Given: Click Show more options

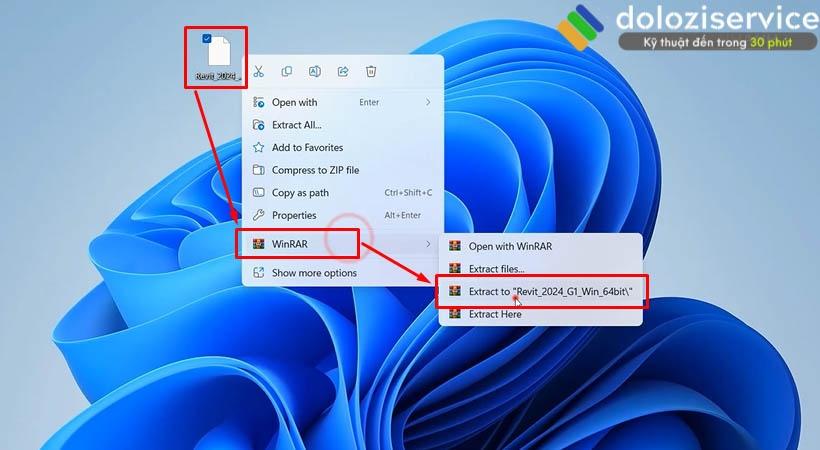Looking at the screenshot, I should (x=314, y=273).
